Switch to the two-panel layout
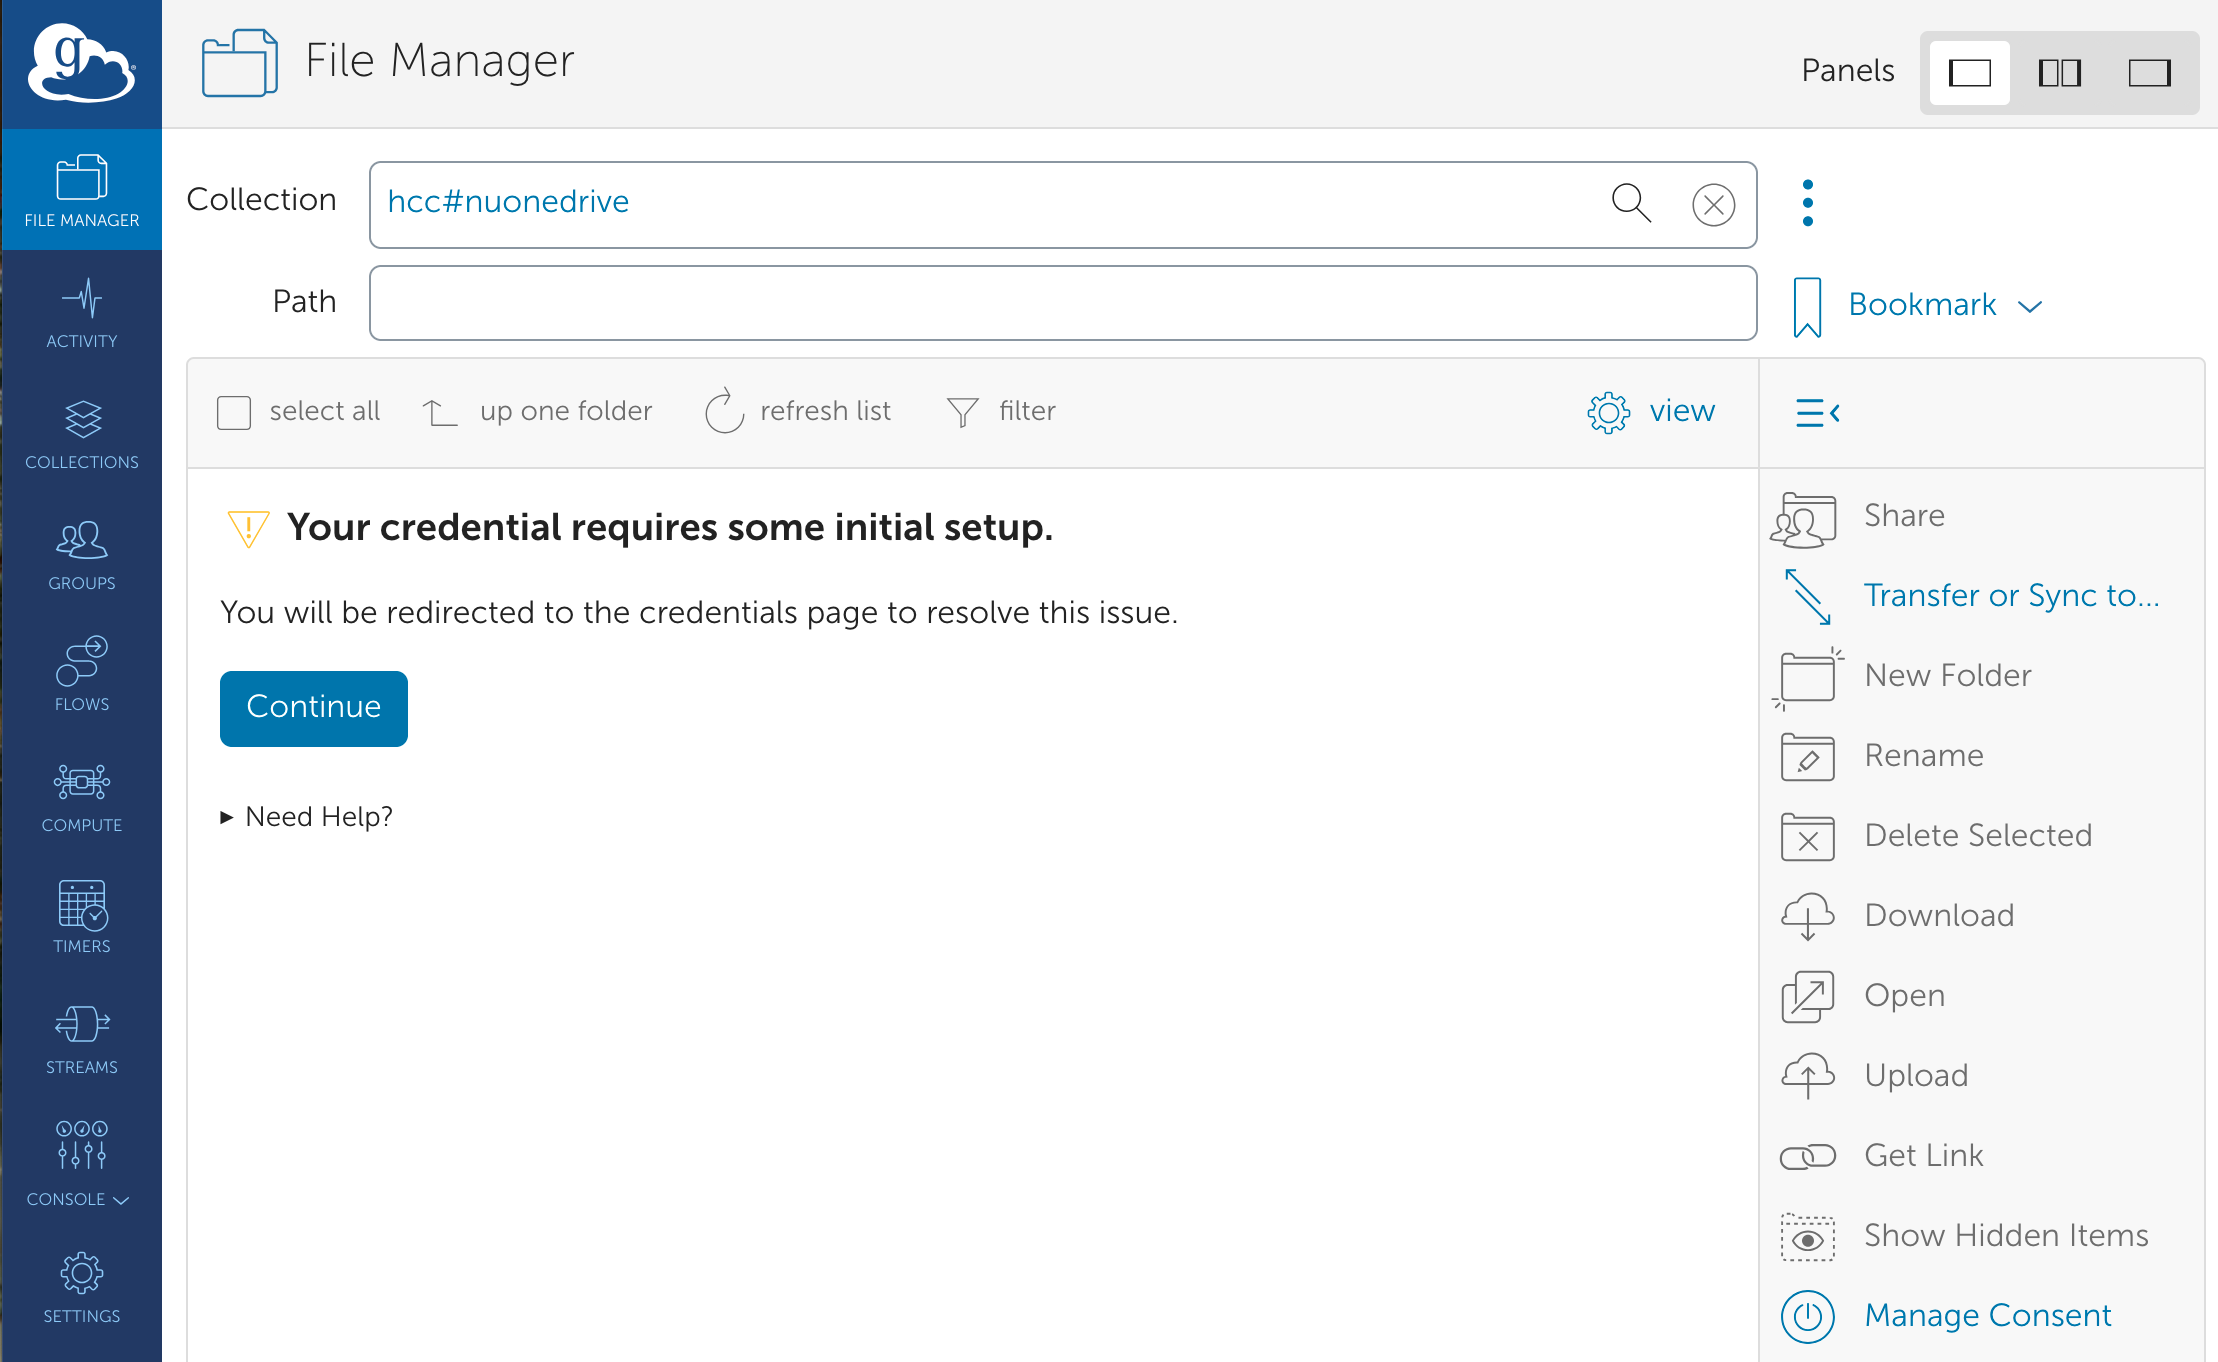 [x=2059, y=72]
